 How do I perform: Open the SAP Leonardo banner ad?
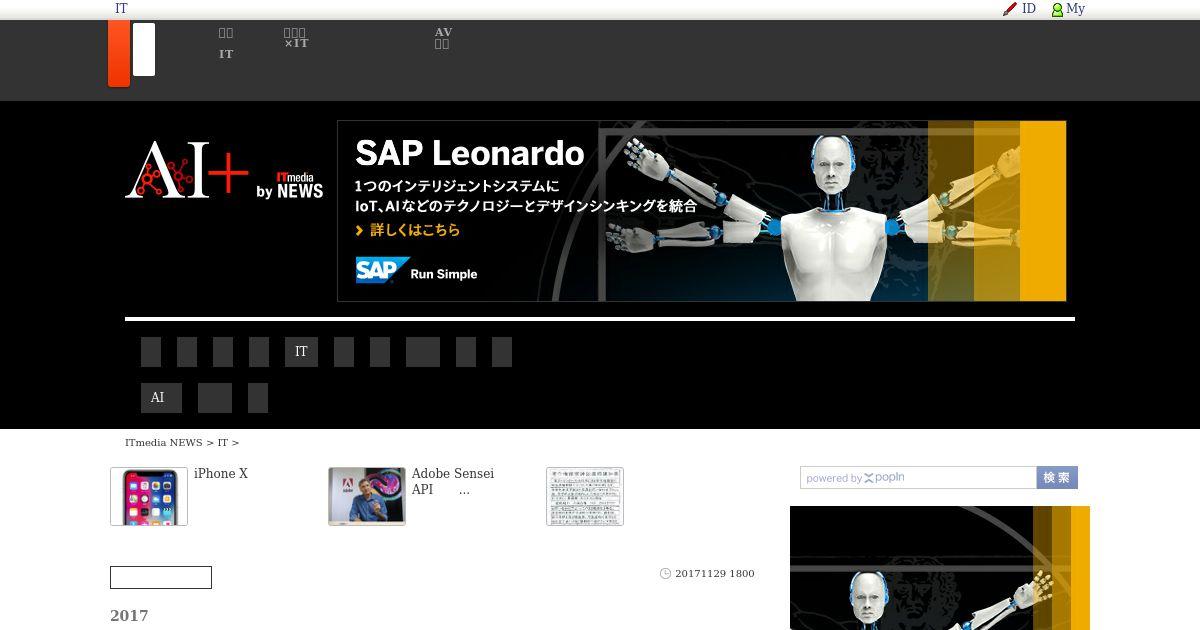(x=702, y=211)
